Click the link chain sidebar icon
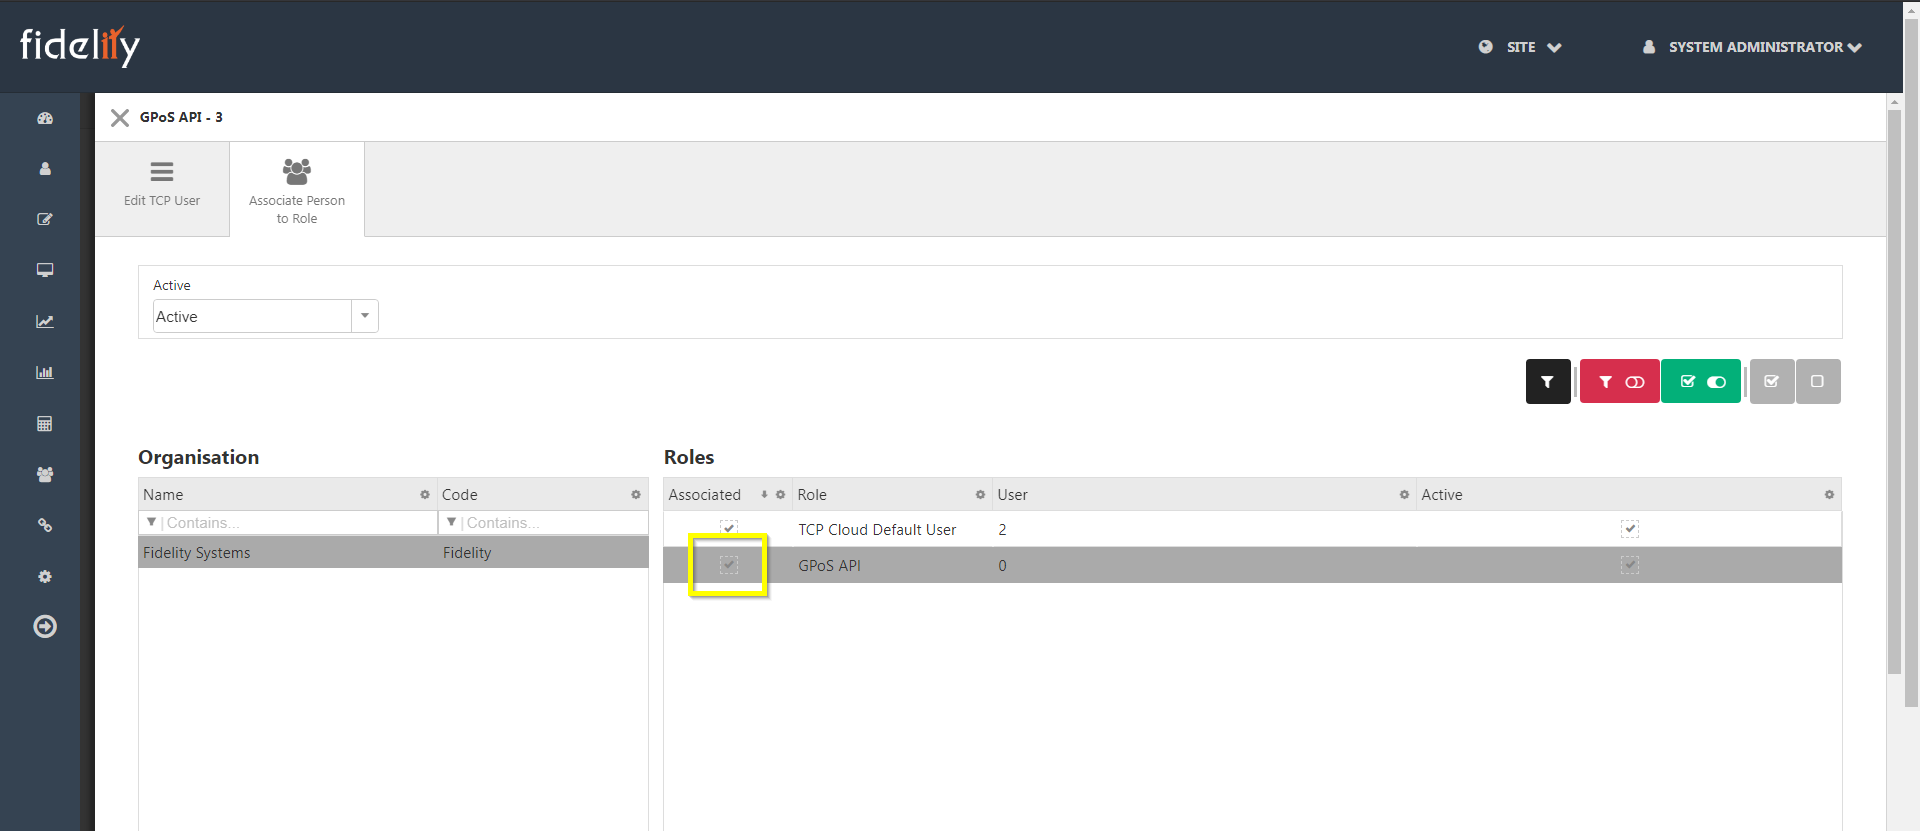The height and width of the screenshot is (831, 1920). (x=45, y=525)
